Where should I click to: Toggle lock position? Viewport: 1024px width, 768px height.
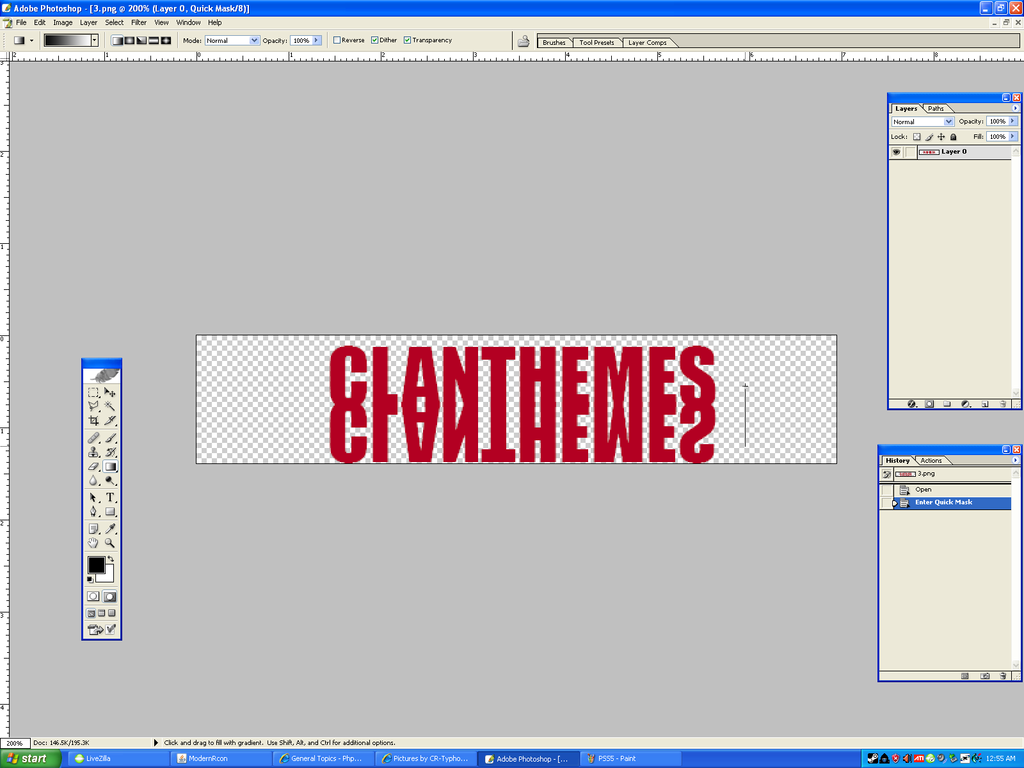coord(941,137)
